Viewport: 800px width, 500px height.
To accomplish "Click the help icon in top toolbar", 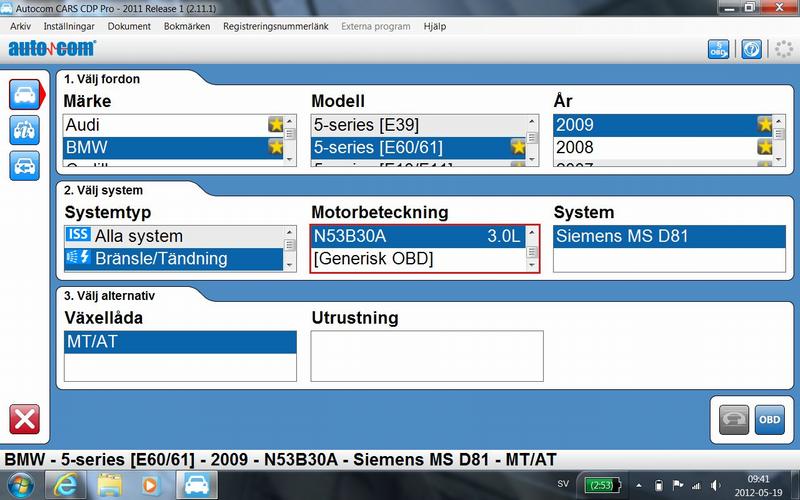I will 751,49.
